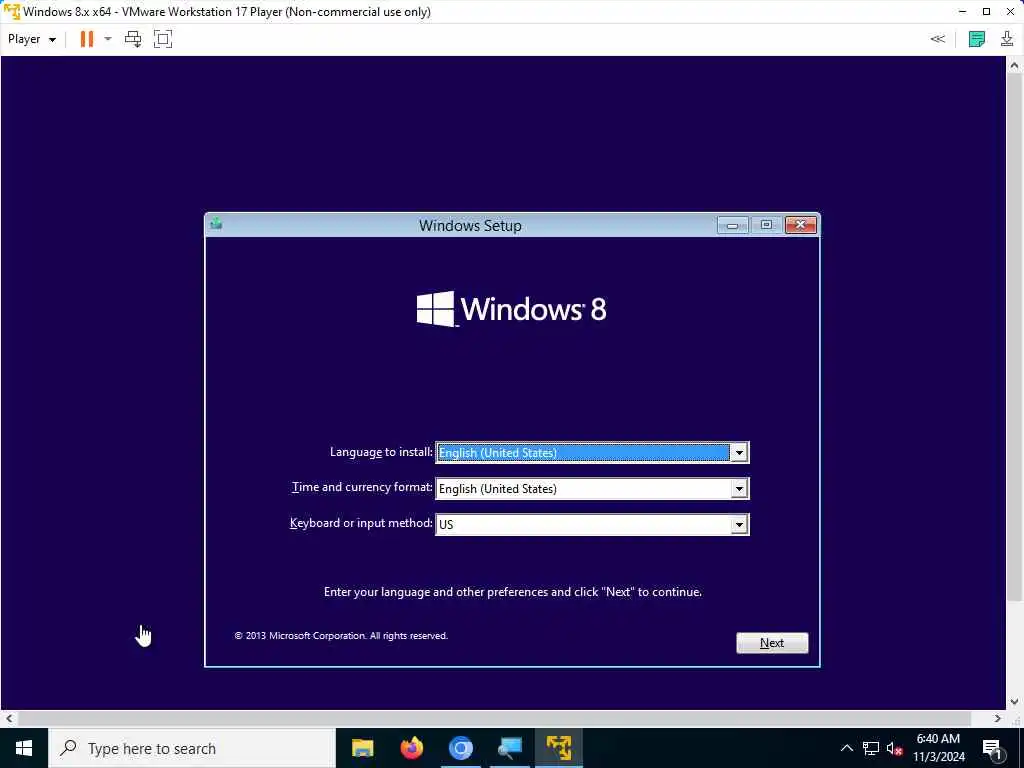Pause the virtual machine with orange pause icon
The image size is (1024, 768).
[86, 39]
